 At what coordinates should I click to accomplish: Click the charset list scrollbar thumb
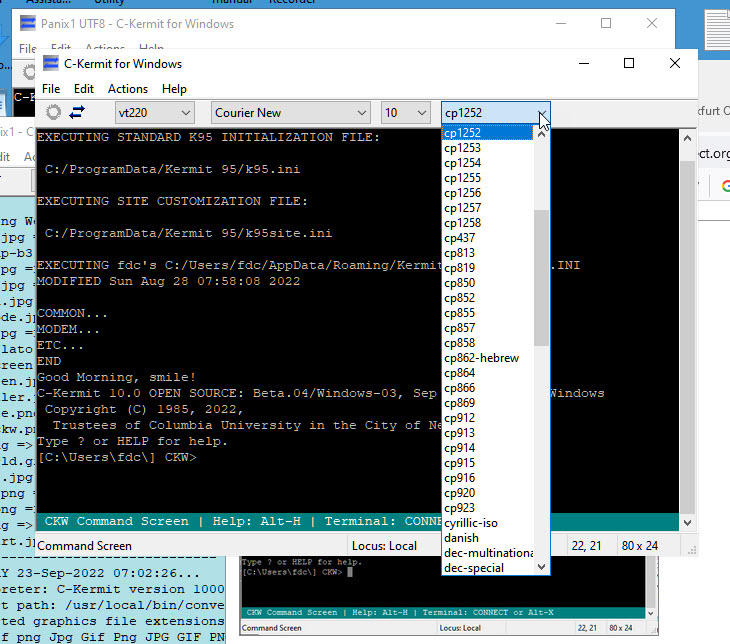(541, 278)
